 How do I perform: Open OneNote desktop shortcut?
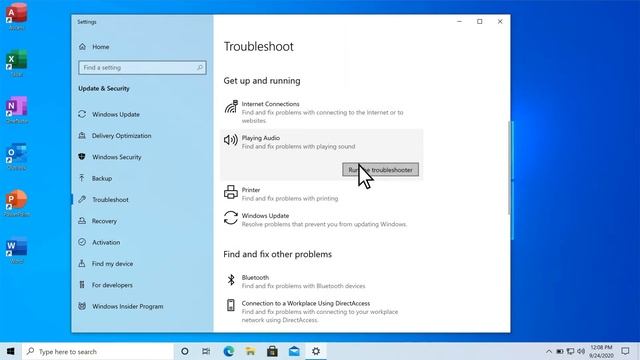[x=16, y=109]
